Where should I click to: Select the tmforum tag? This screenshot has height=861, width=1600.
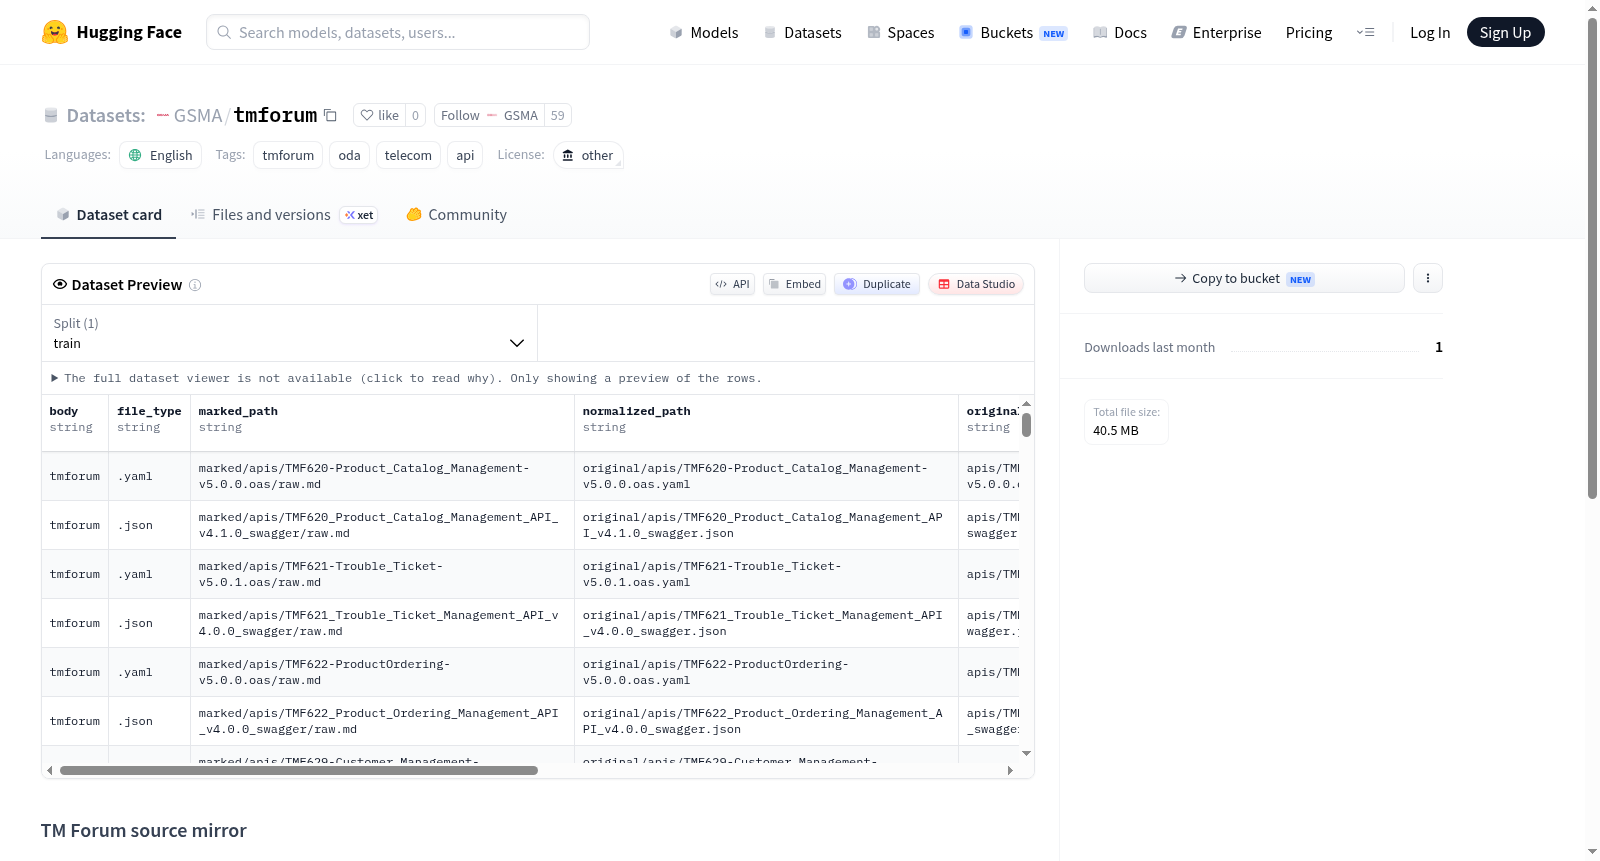pos(288,155)
